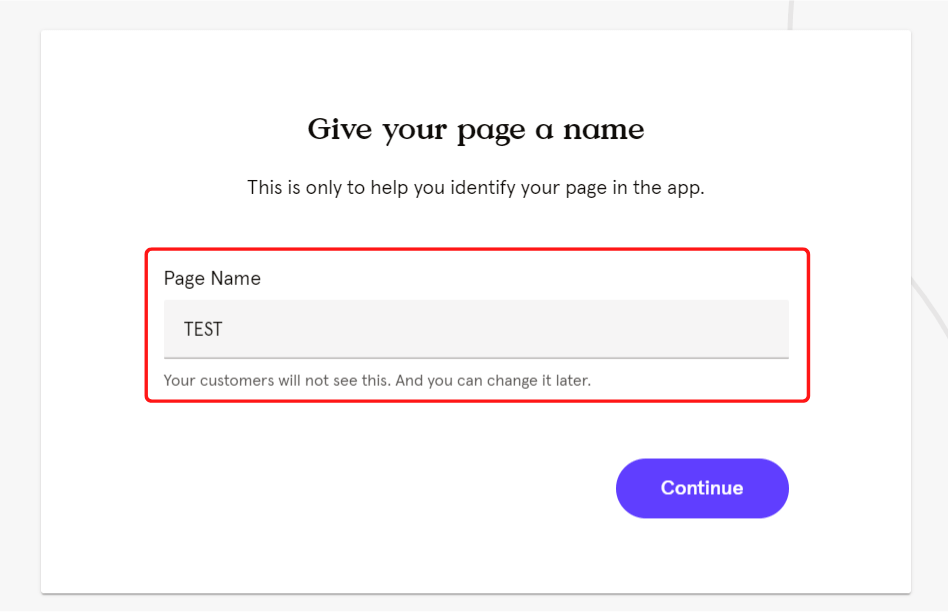Click the underline border of the Page Name field

pyautogui.click(x=476, y=358)
